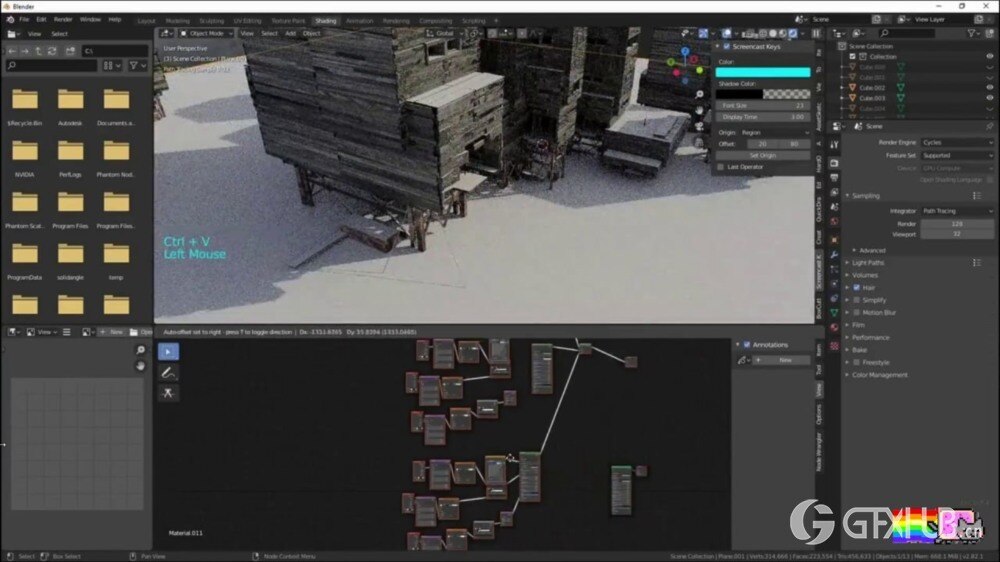The height and width of the screenshot is (562, 1000).
Task: Disable the Screencast Keys checkbox
Action: 726,46
